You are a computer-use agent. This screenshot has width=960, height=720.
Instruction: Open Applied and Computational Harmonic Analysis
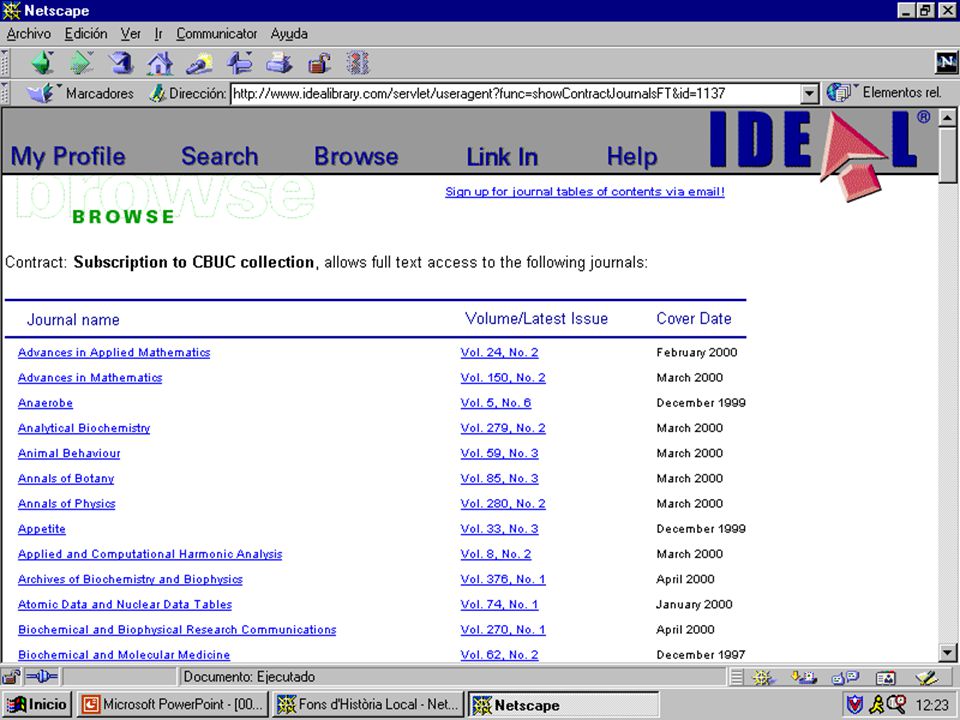[x=150, y=554]
